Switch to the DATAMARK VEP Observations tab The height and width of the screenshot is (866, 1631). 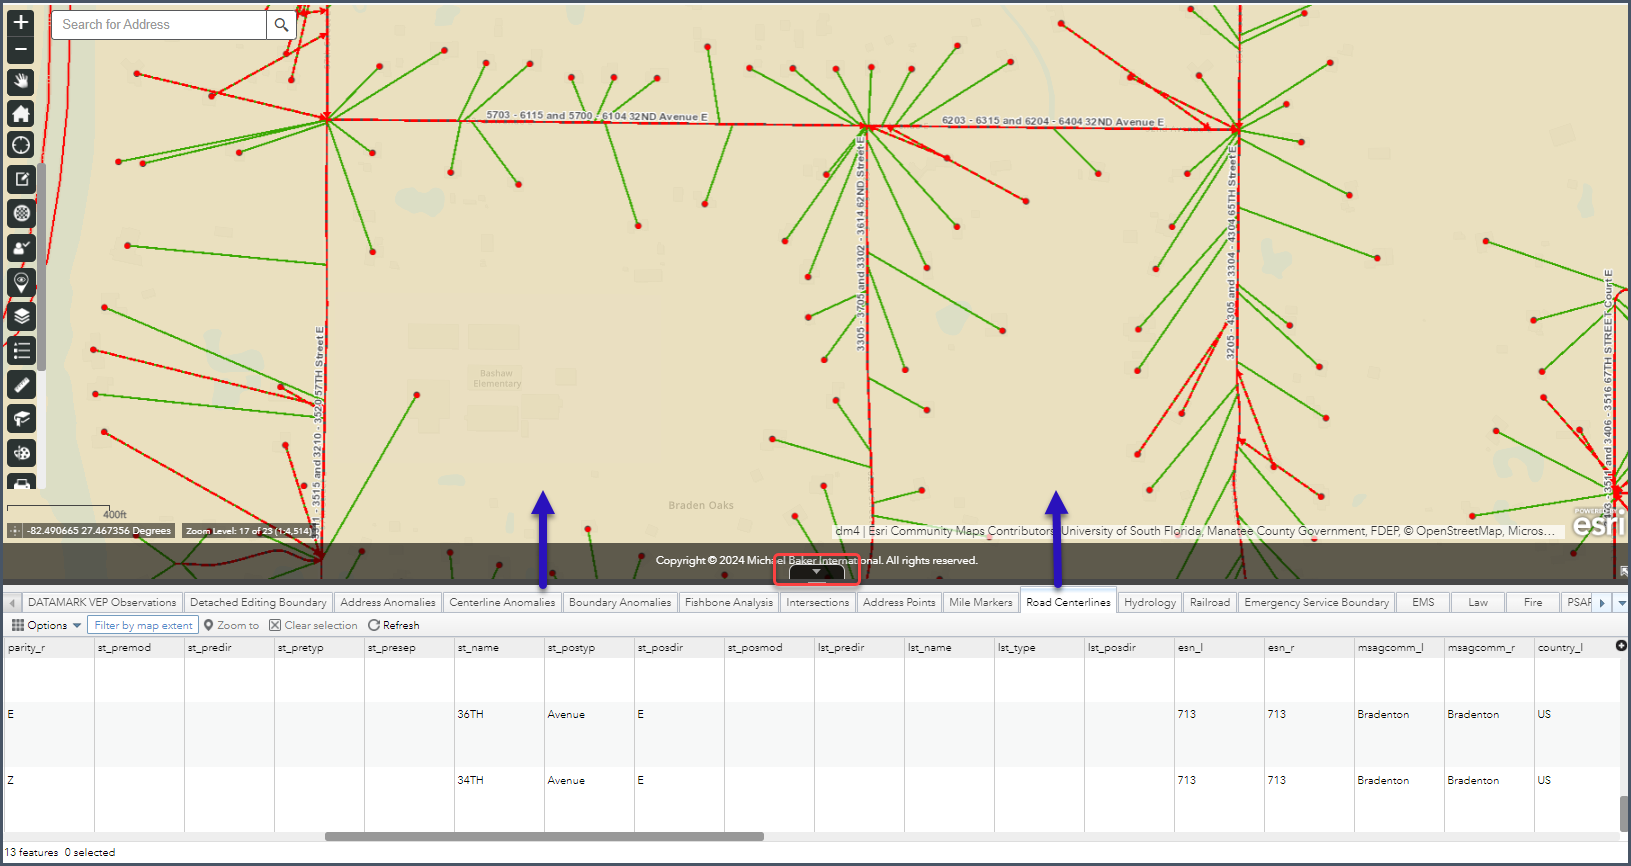[102, 603]
